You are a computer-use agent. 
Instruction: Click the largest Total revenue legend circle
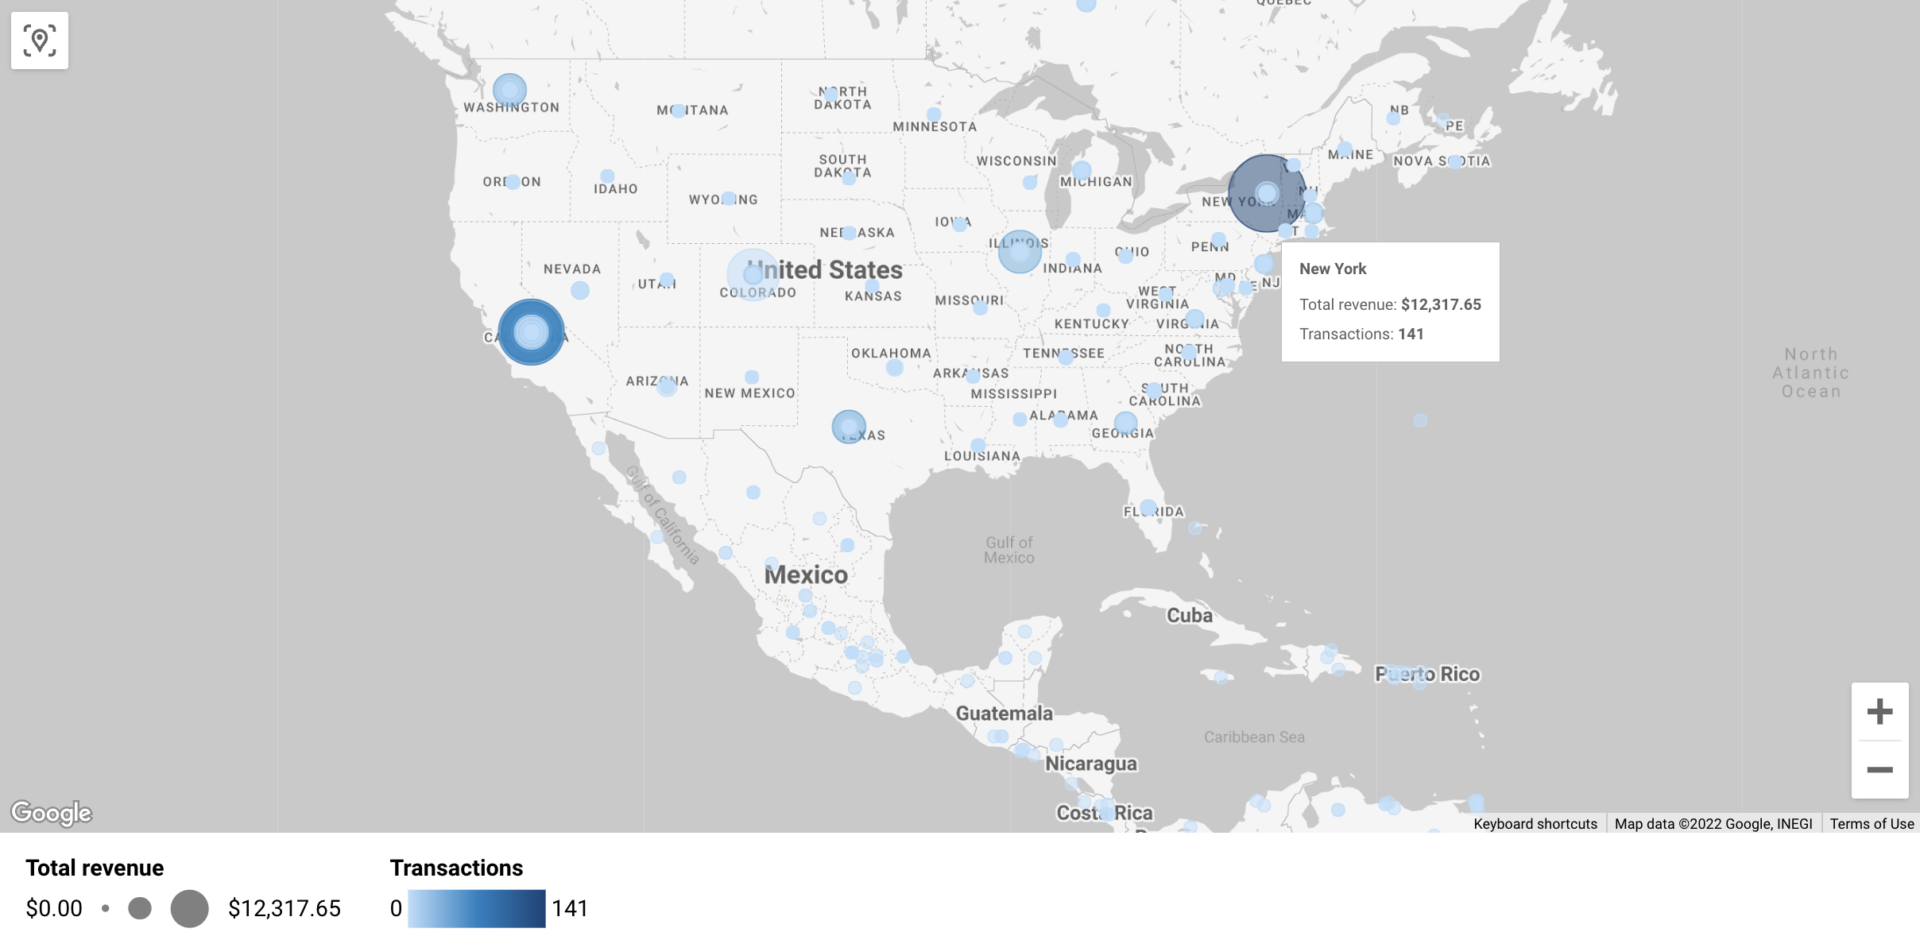[x=189, y=909]
